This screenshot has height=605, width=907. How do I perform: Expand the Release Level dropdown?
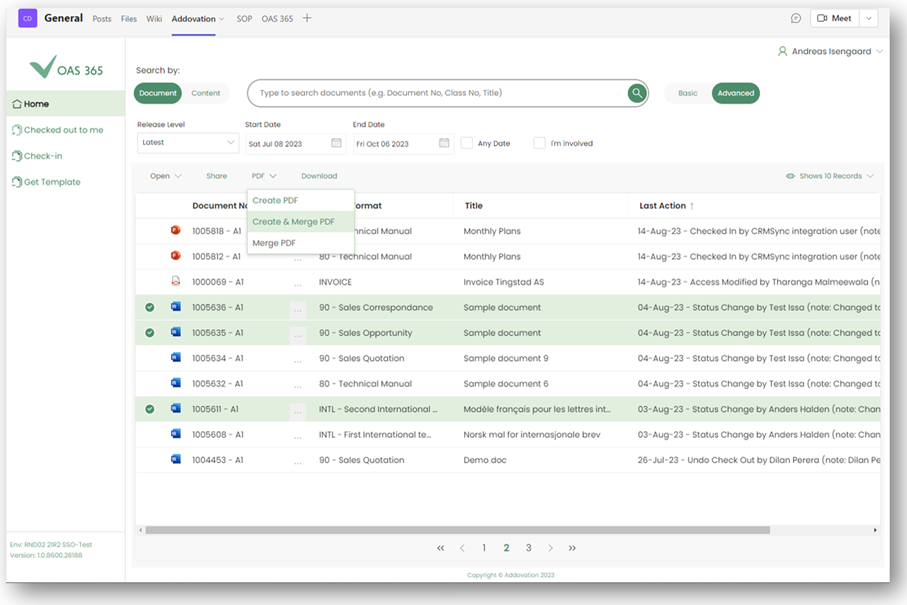point(188,143)
